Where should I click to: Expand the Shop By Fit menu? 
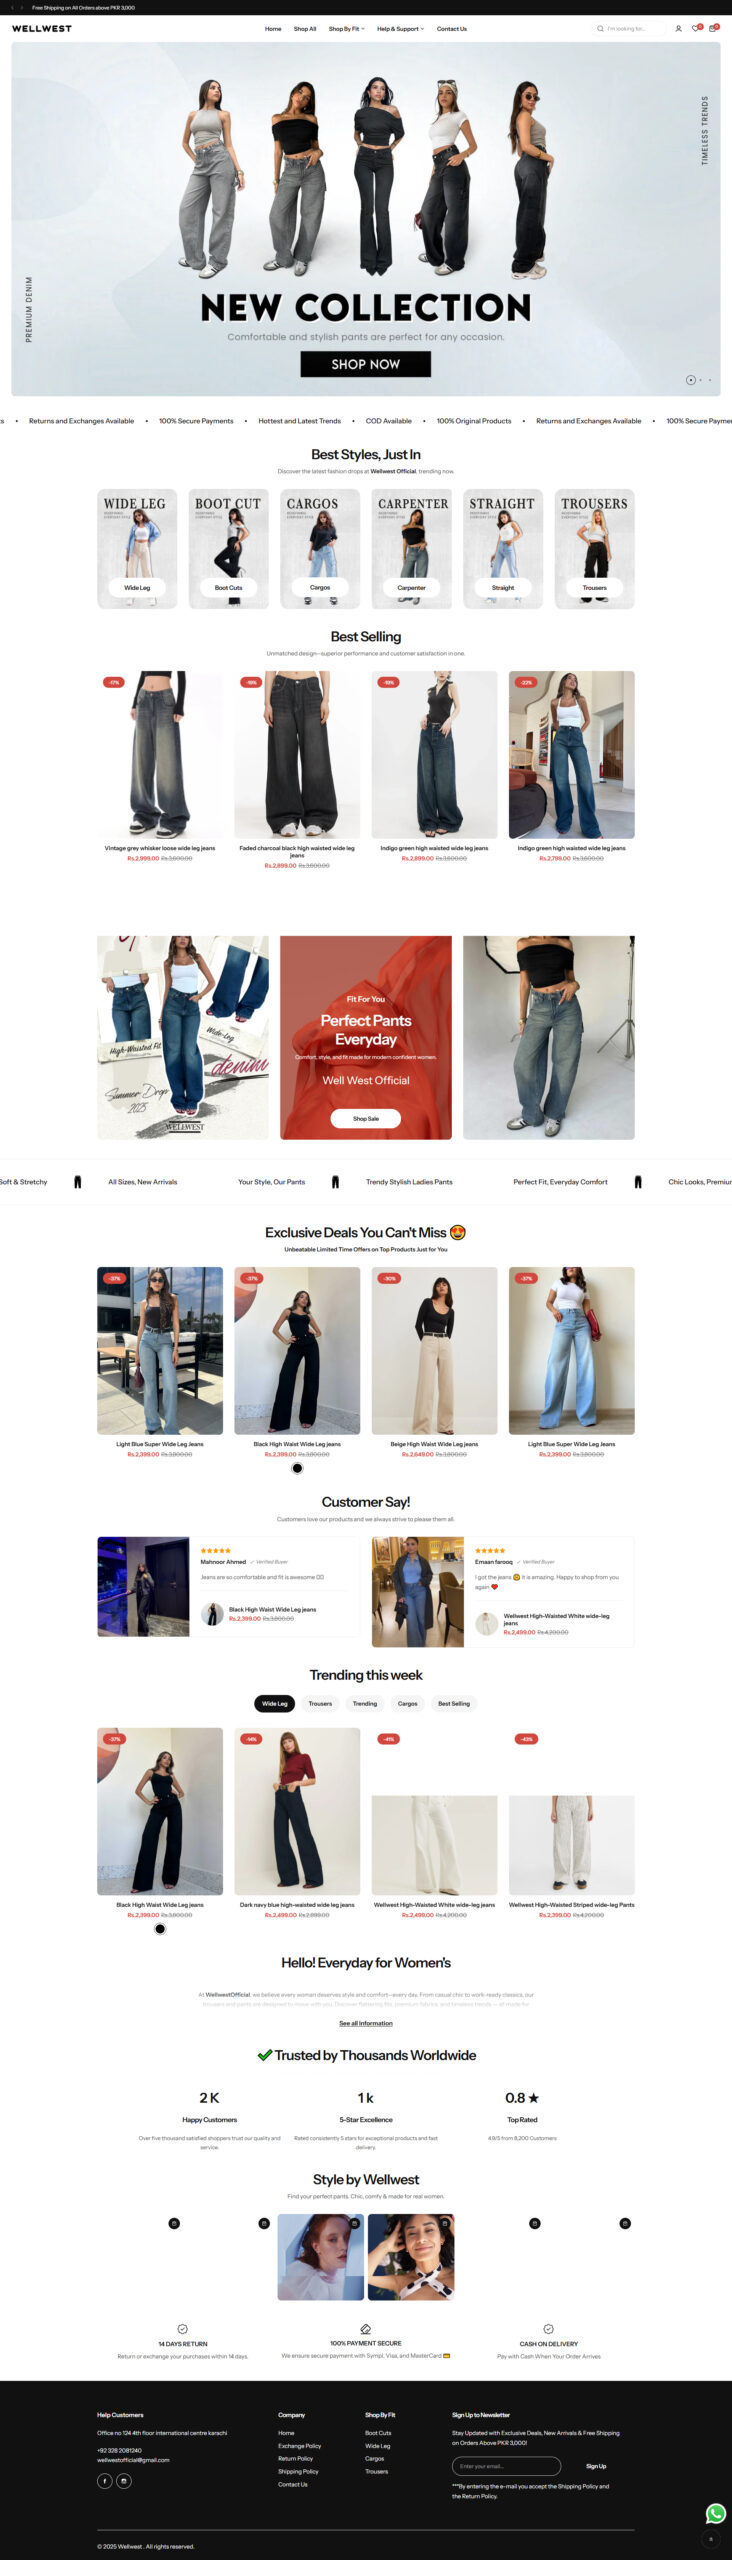[x=346, y=29]
